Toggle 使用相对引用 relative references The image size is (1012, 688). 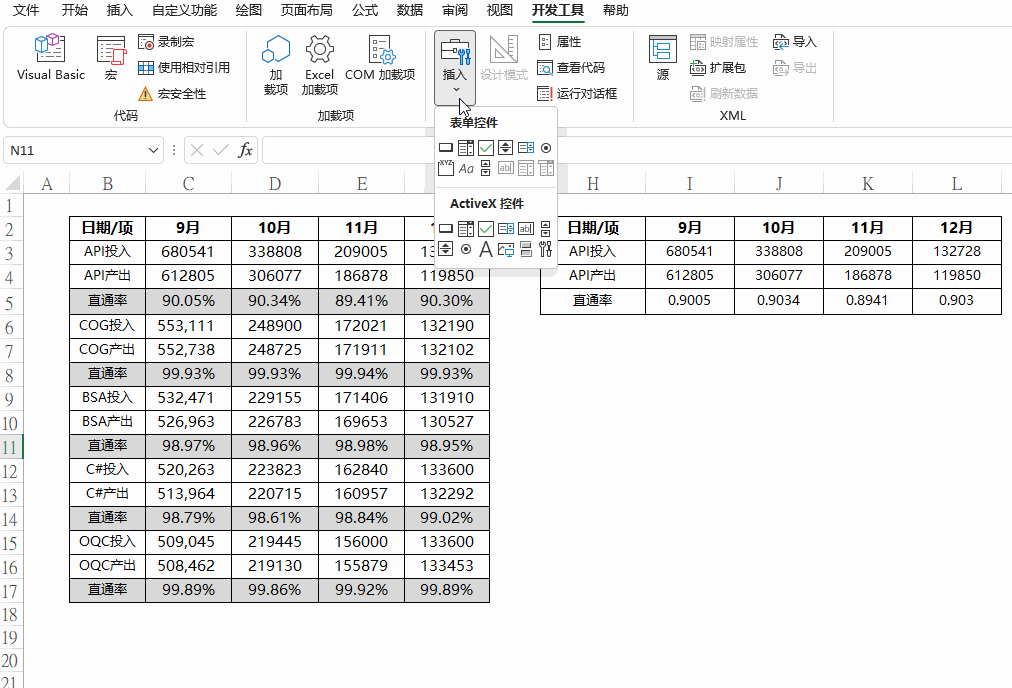[184, 68]
